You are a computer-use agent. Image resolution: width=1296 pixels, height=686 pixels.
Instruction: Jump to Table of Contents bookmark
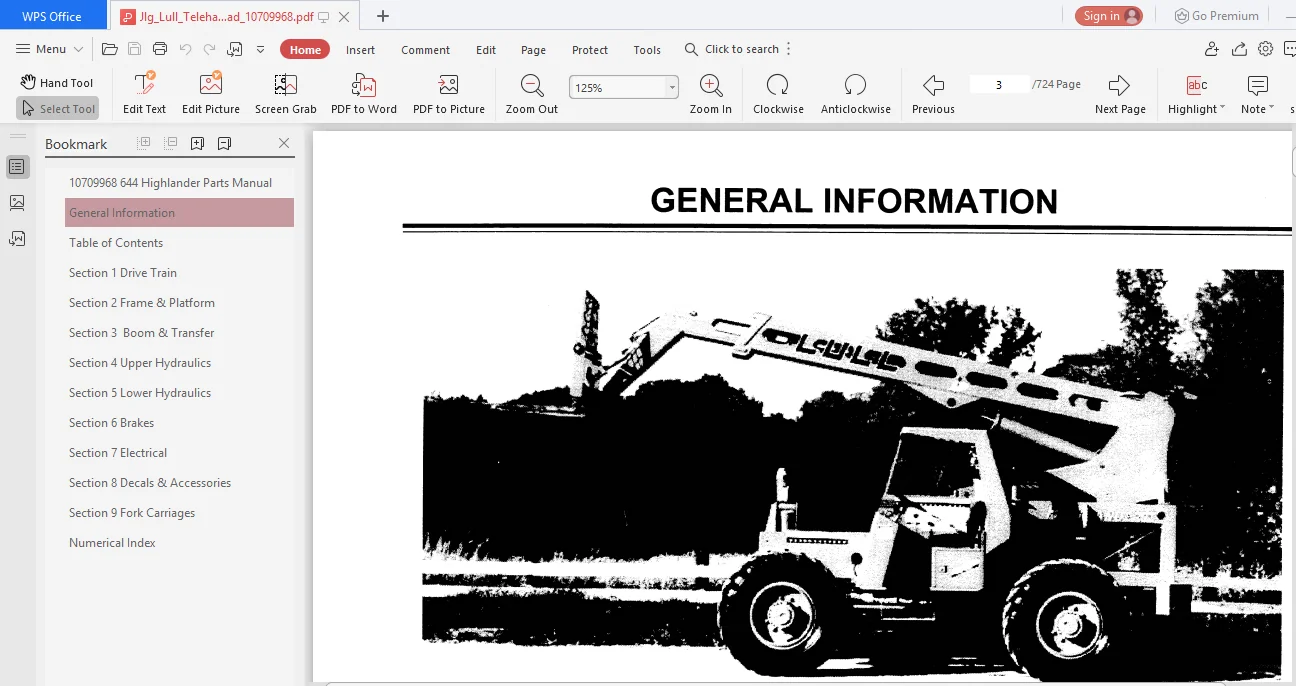coord(116,243)
